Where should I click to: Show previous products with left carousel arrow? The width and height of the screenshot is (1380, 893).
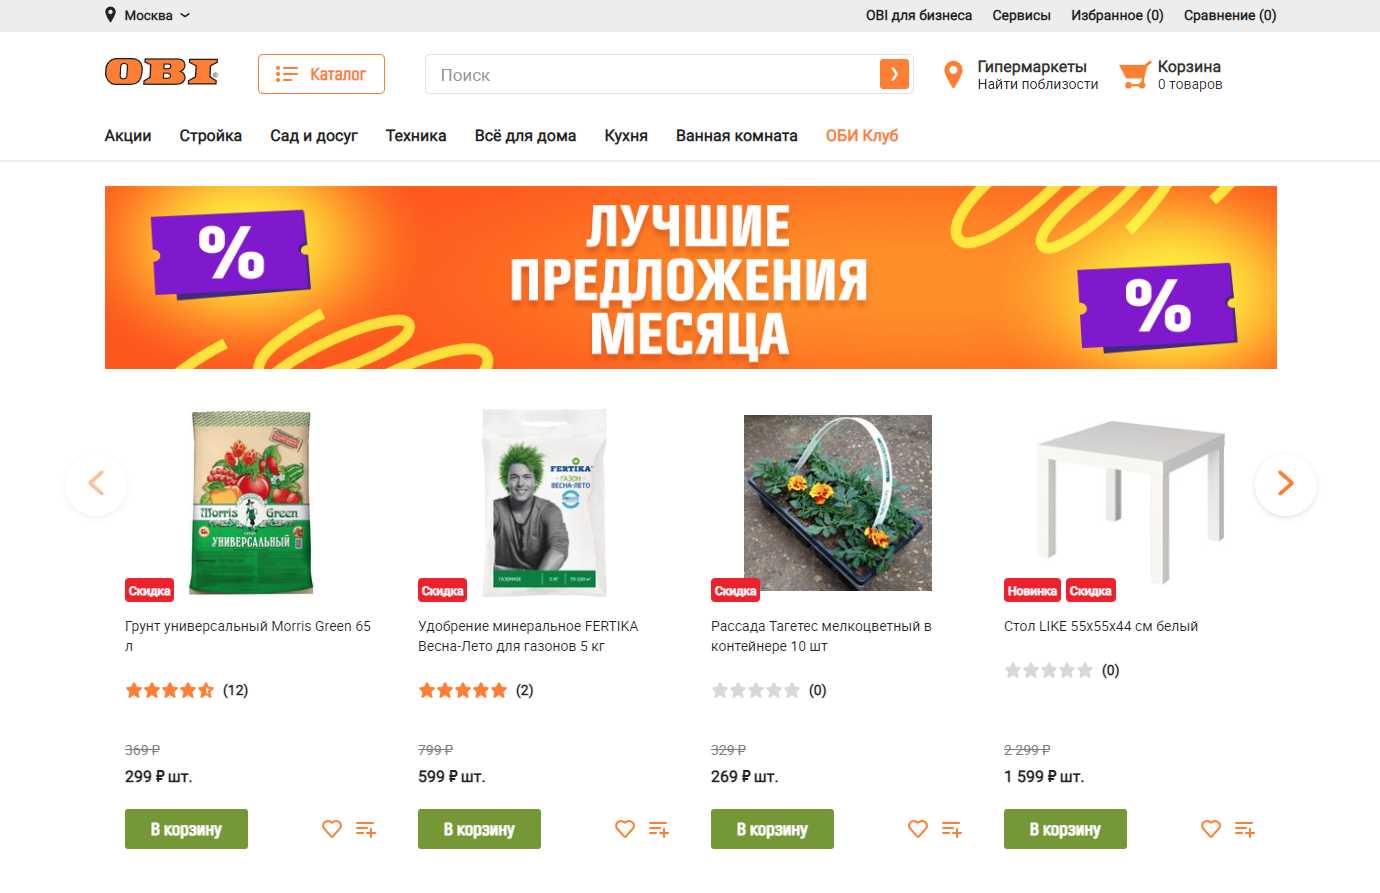(x=96, y=484)
